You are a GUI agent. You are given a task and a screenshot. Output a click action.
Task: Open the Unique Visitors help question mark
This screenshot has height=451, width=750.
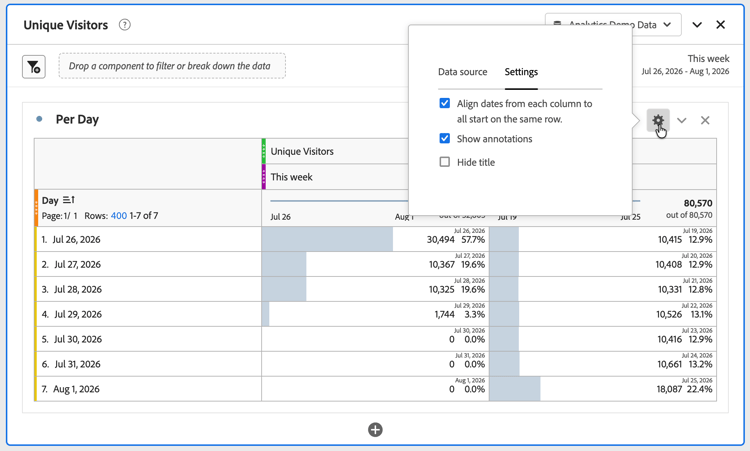point(124,25)
